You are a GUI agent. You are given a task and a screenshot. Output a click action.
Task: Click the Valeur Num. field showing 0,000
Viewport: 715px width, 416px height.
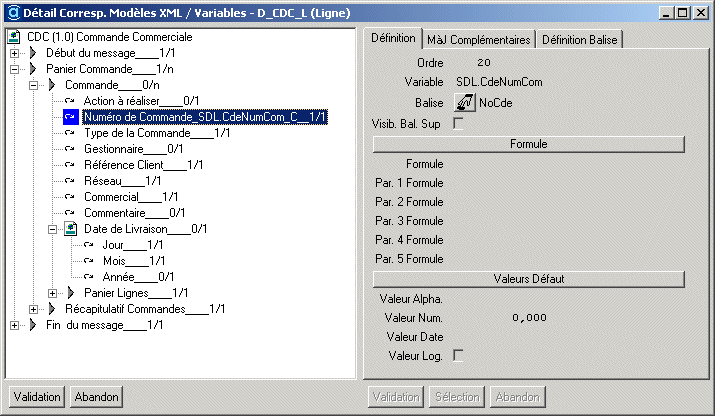528,317
